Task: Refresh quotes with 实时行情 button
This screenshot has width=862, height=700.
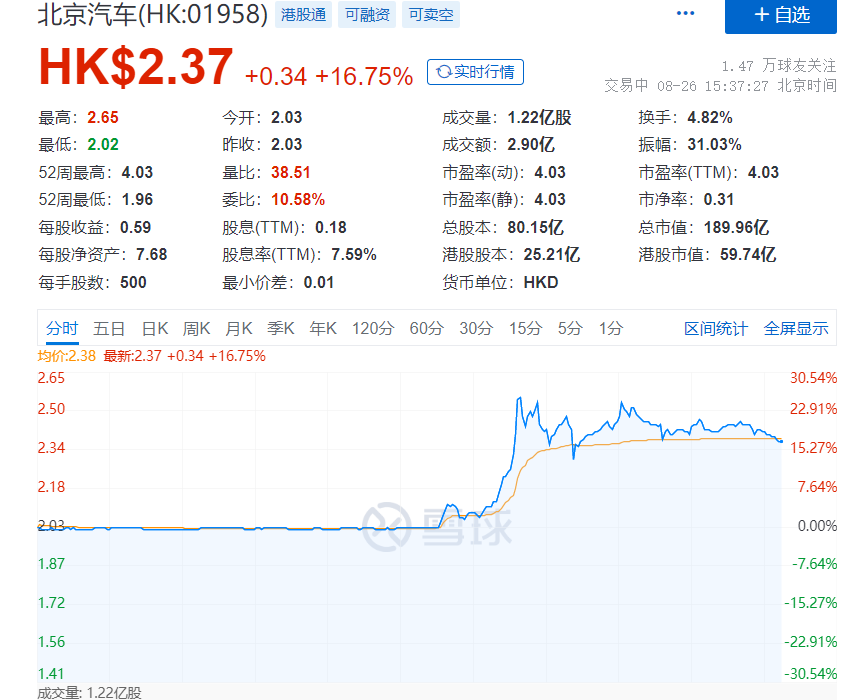Action: tap(475, 72)
